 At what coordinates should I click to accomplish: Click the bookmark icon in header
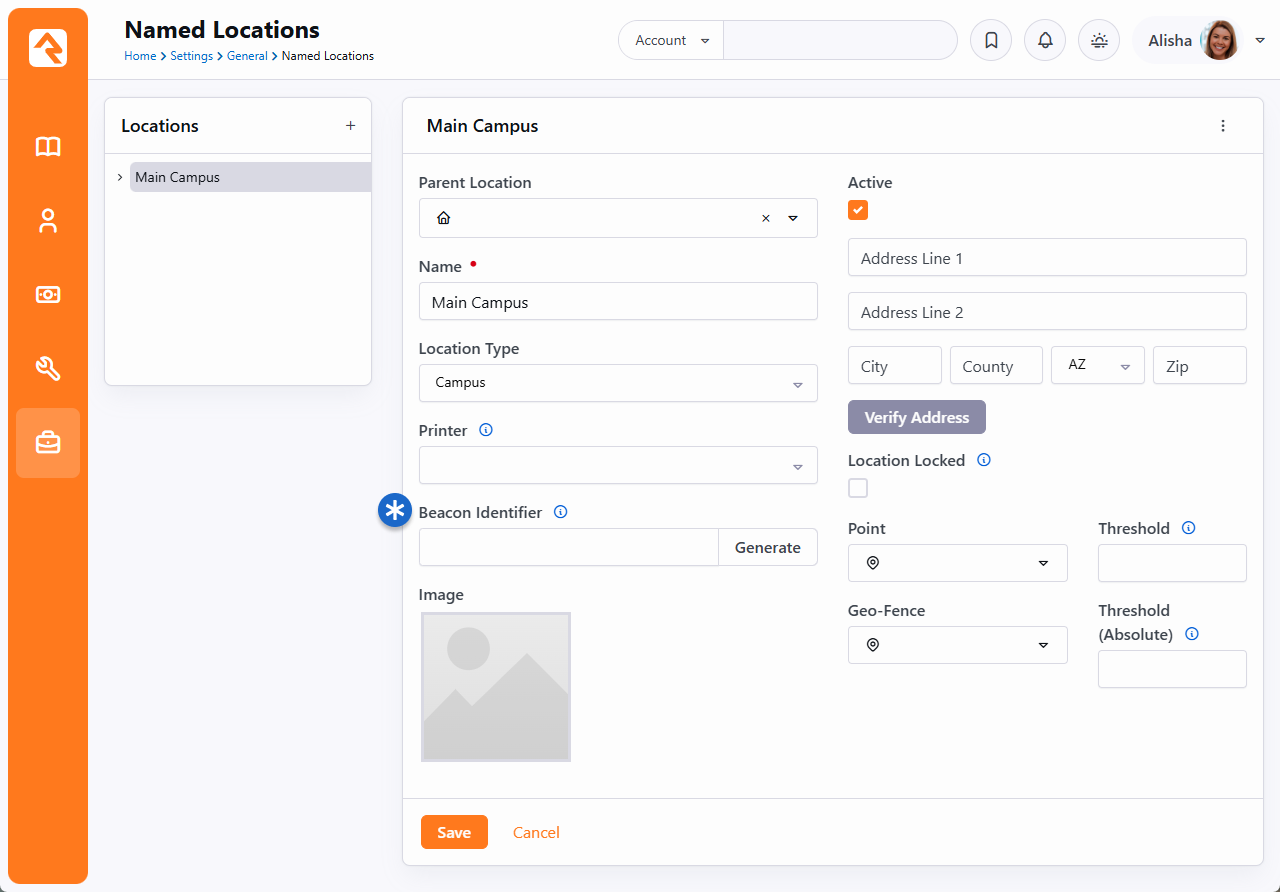coord(991,41)
